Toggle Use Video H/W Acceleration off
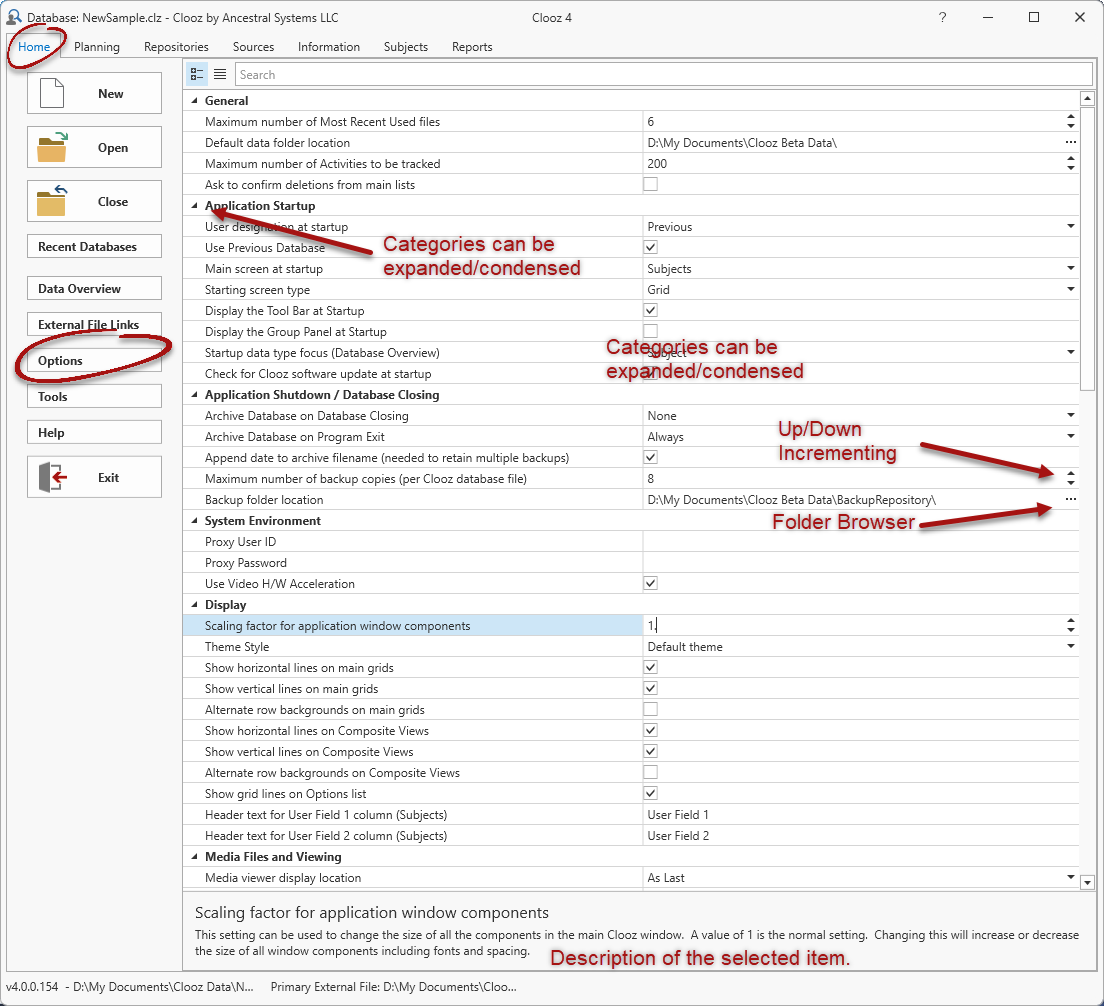Viewport: 1104px width, 1006px height. pyautogui.click(x=650, y=583)
